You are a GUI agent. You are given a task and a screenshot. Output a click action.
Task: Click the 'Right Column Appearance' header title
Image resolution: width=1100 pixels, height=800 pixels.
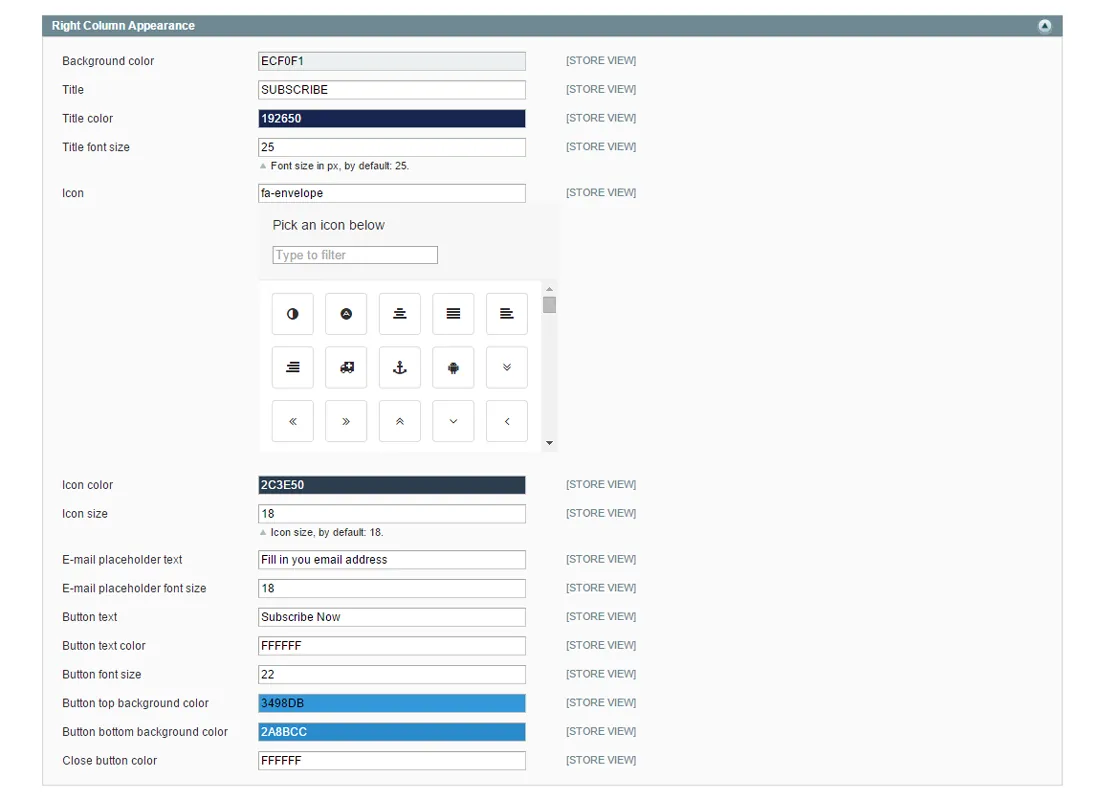[x=123, y=26]
